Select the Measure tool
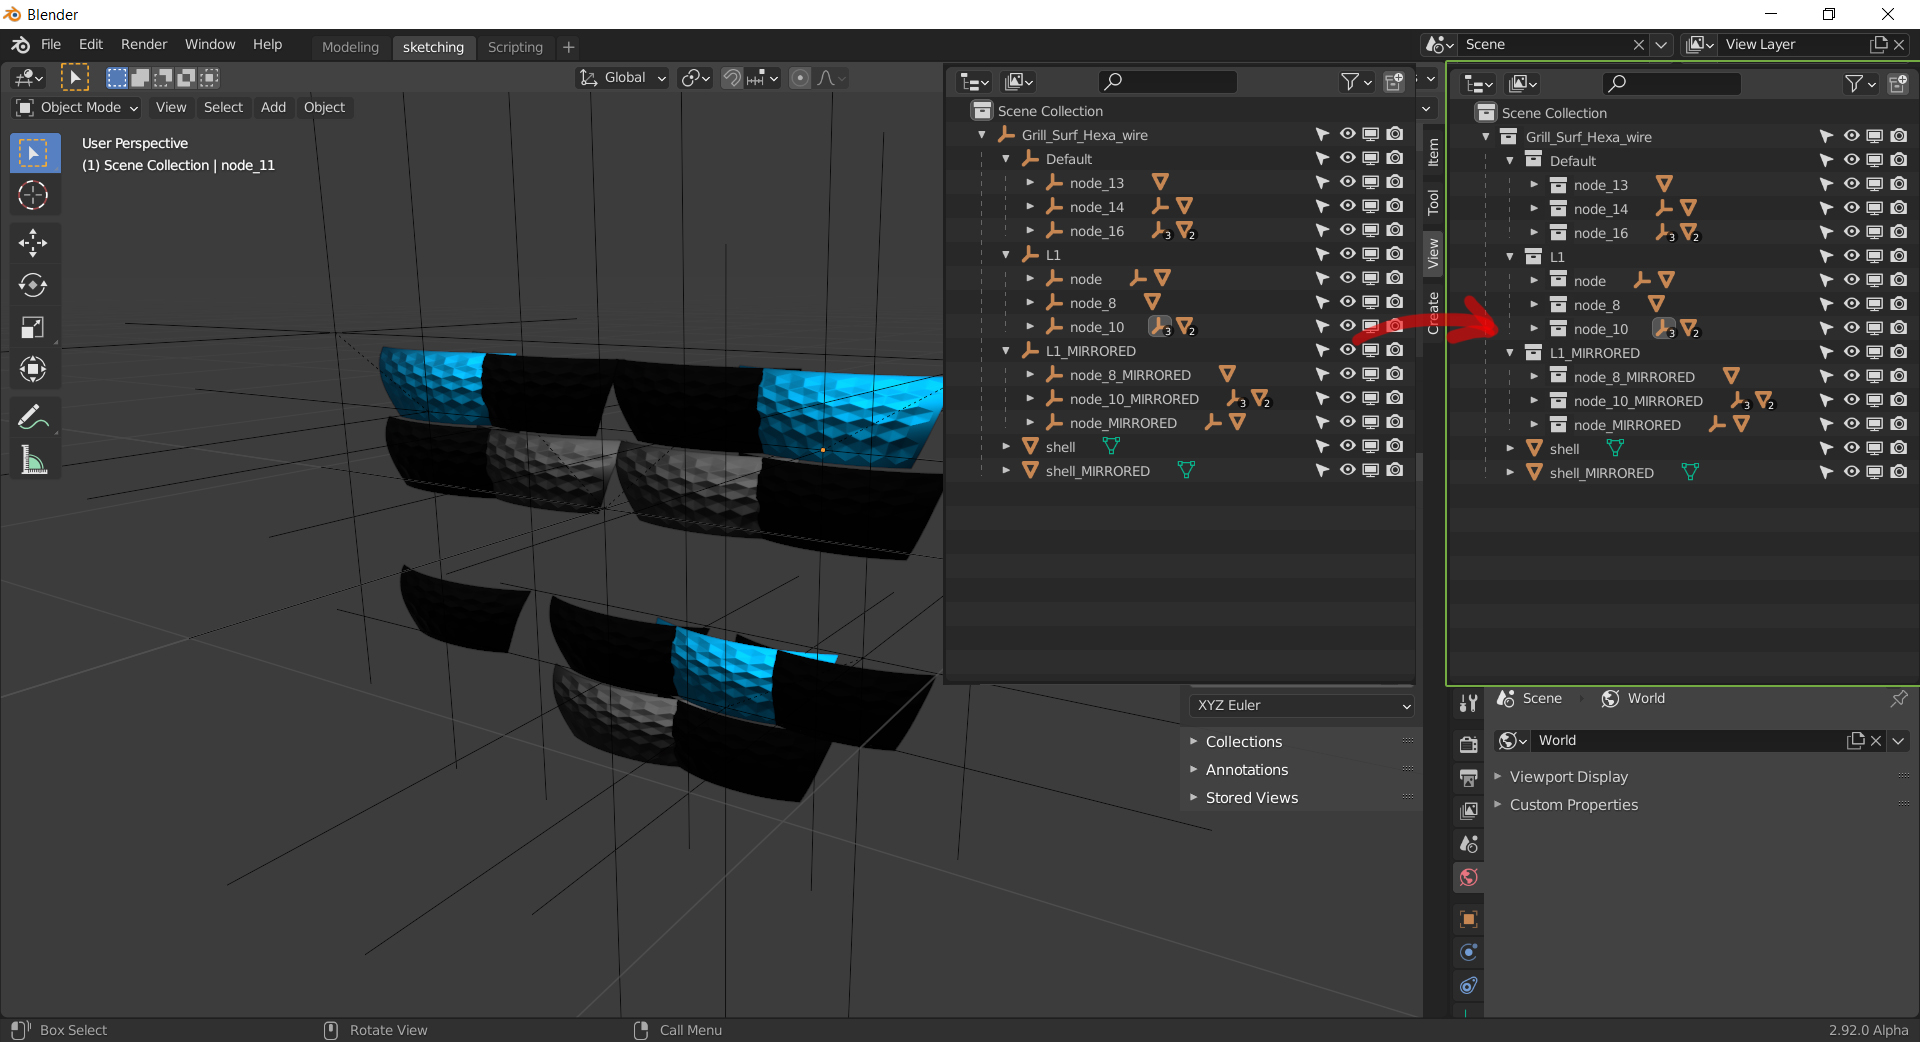This screenshot has height=1042, width=1920. click(x=33, y=460)
